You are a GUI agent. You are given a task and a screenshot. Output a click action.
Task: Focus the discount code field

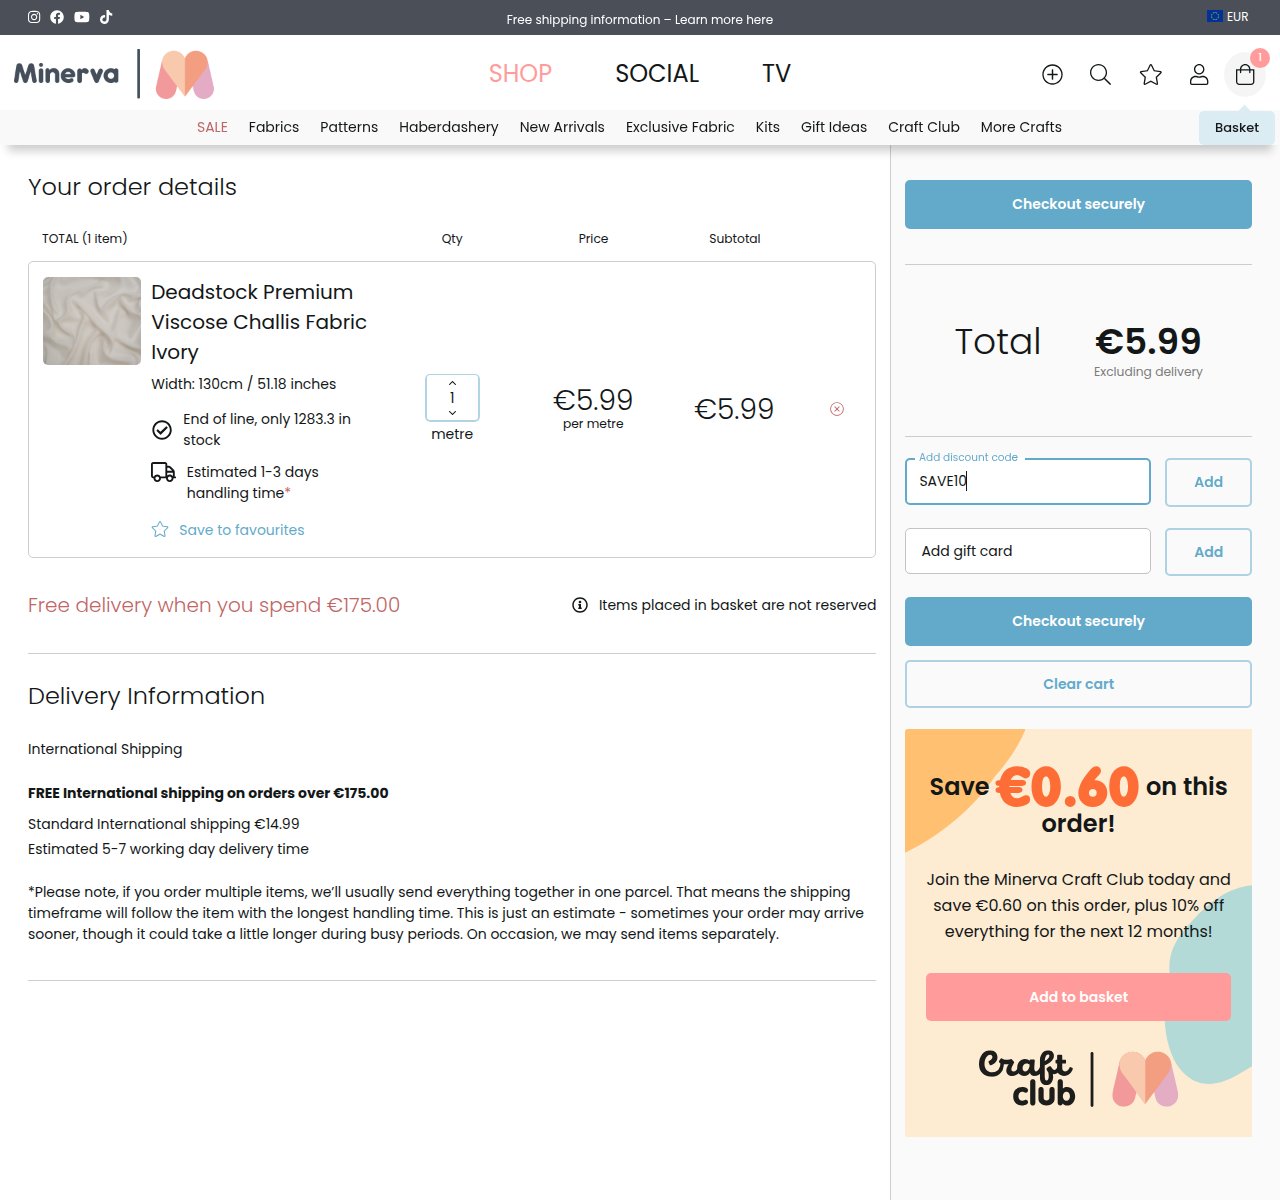[1028, 482]
